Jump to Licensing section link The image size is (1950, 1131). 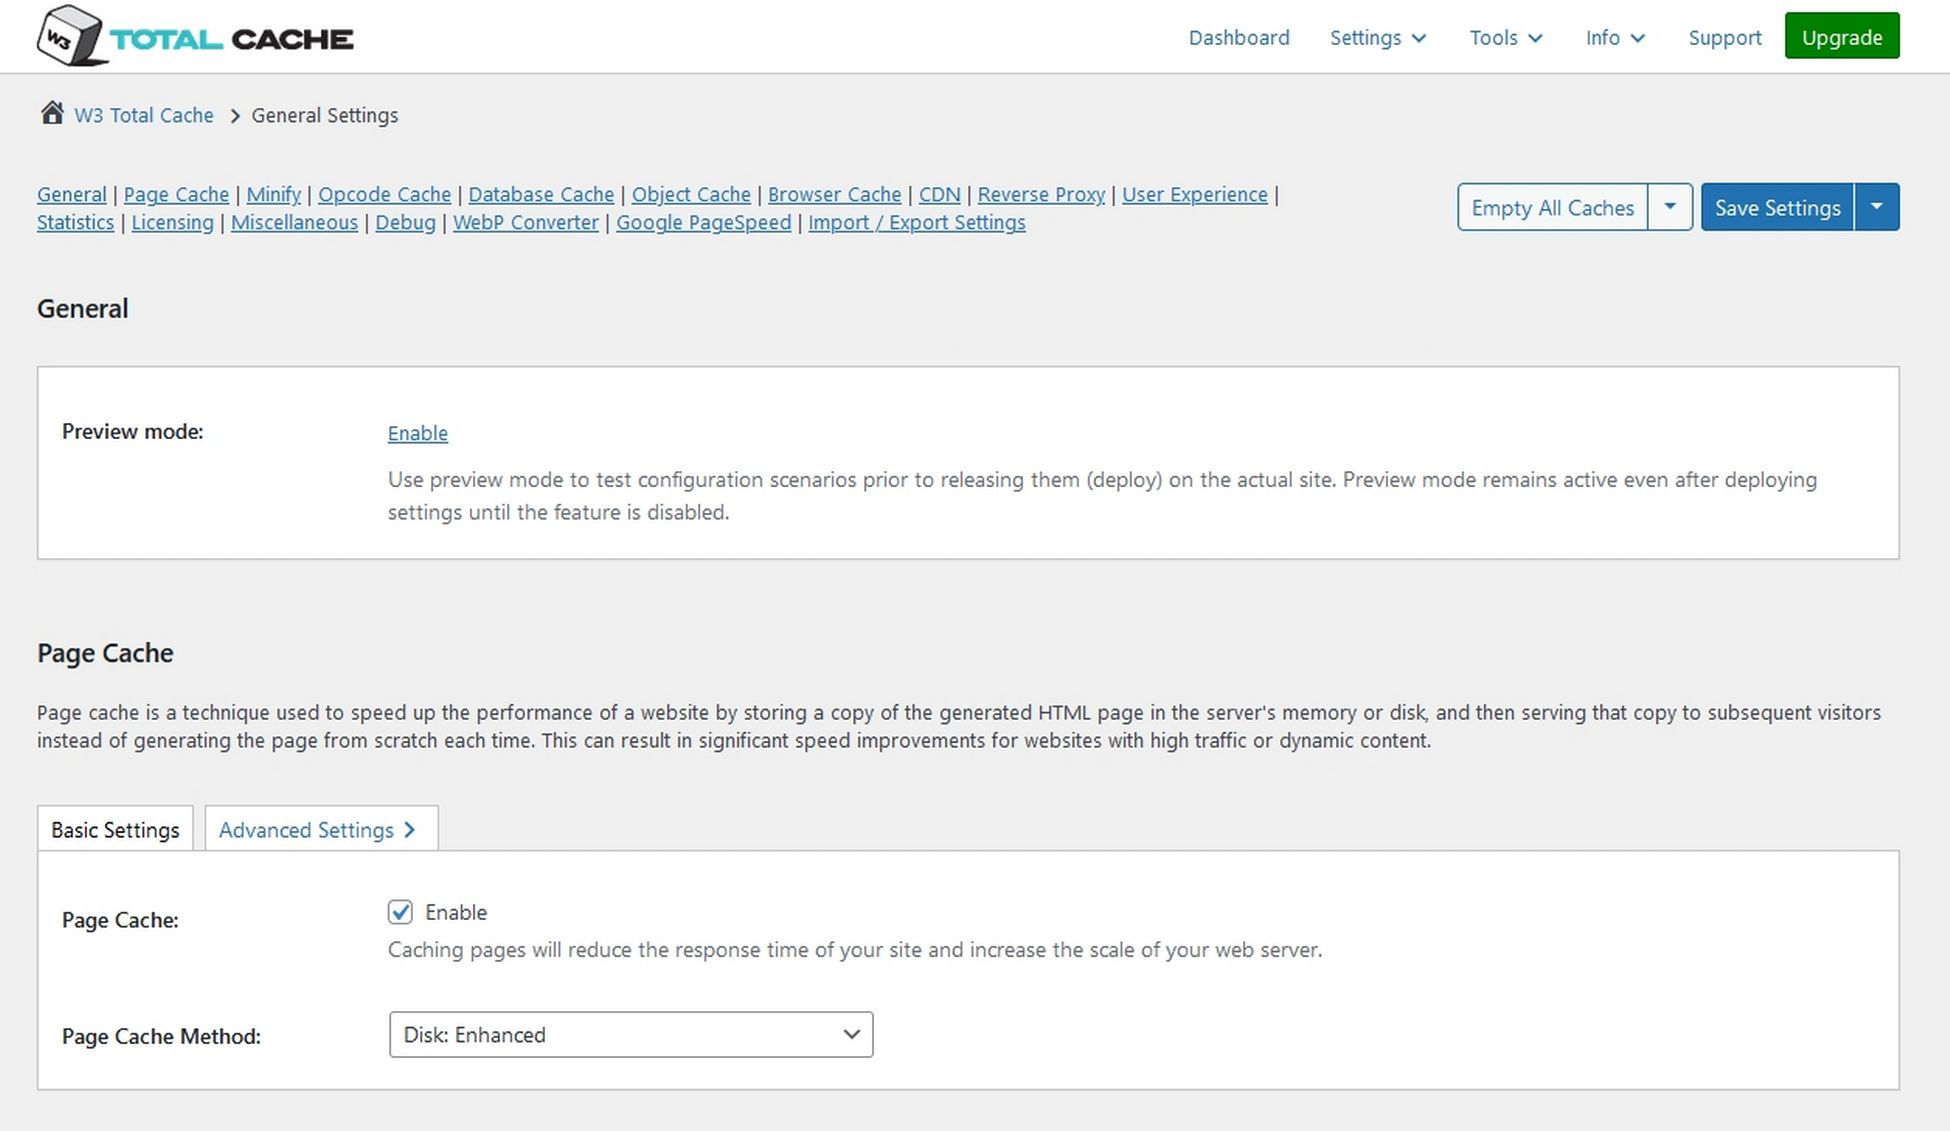(173, 222)
